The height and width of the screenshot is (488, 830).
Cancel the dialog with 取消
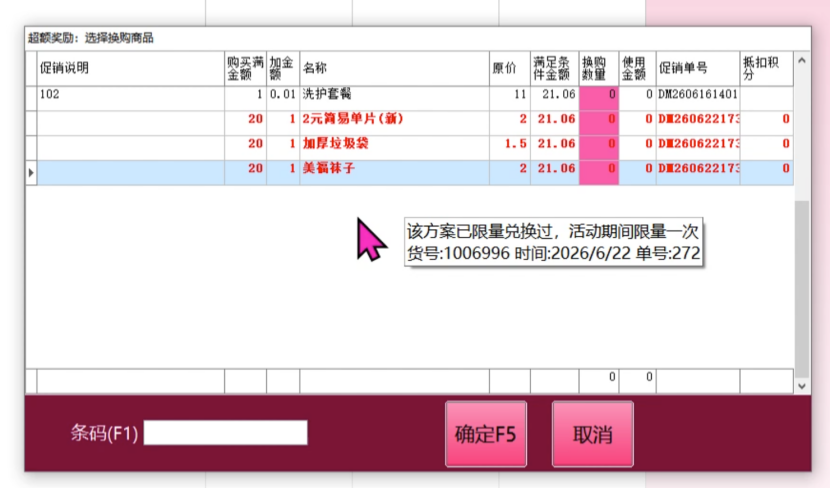coord(593,434)
